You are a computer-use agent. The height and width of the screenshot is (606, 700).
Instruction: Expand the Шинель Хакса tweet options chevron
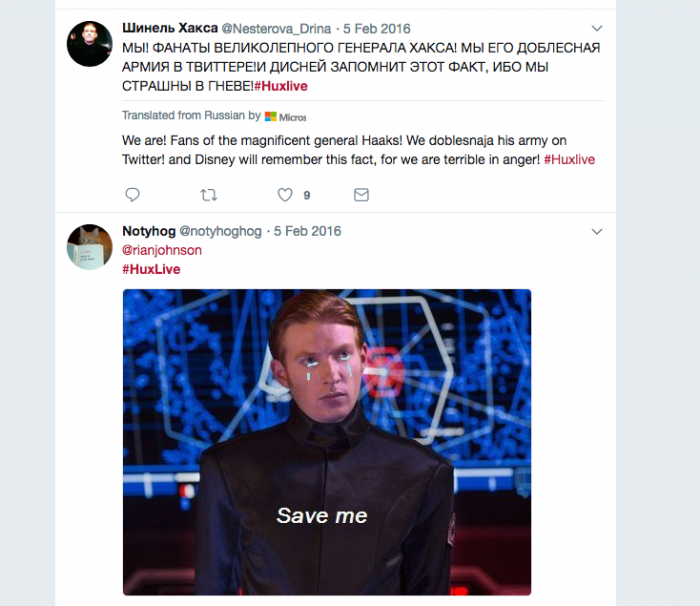[x=597, y=27]
